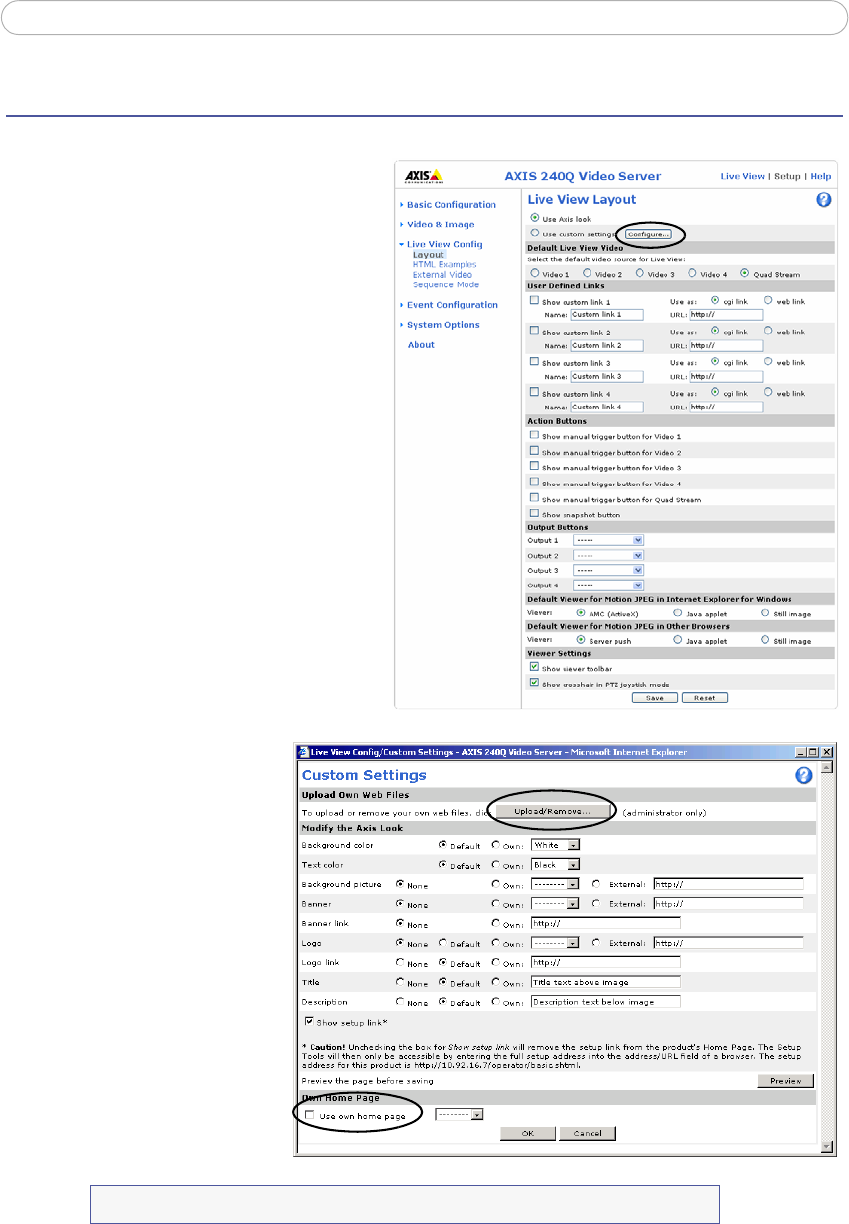Close the Custom Settings window
This screenshot has height=1224, width=849.
coord(827,751)
